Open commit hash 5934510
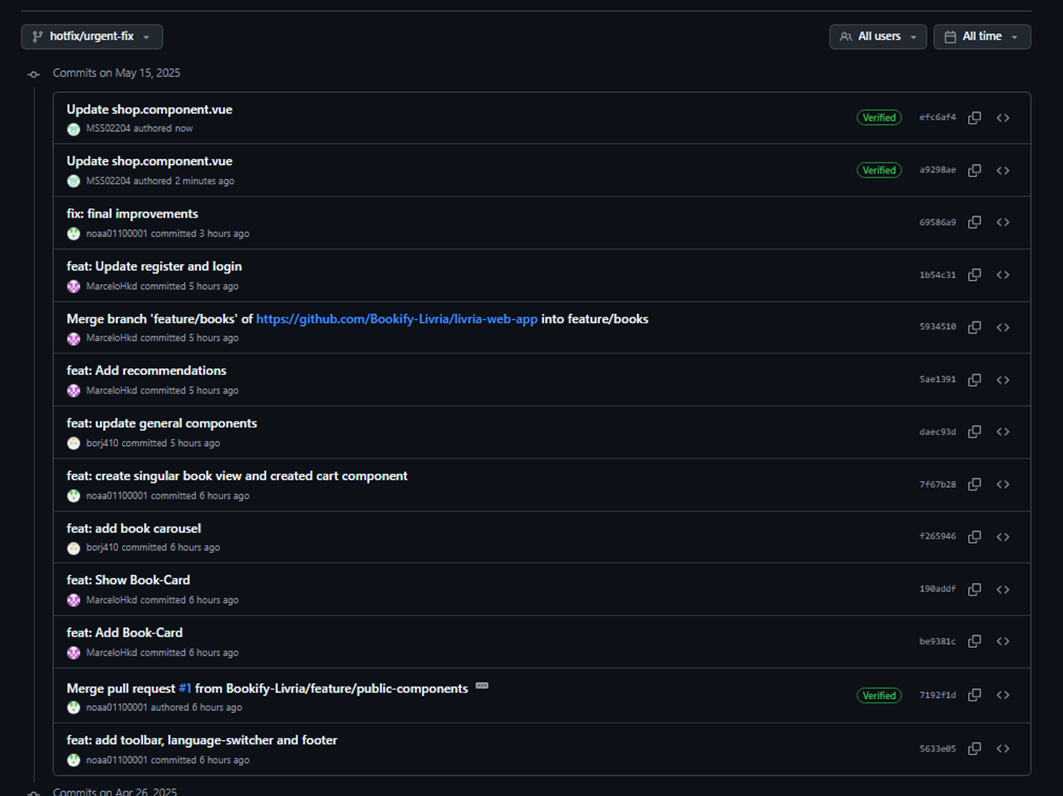 tap(938, 327)
